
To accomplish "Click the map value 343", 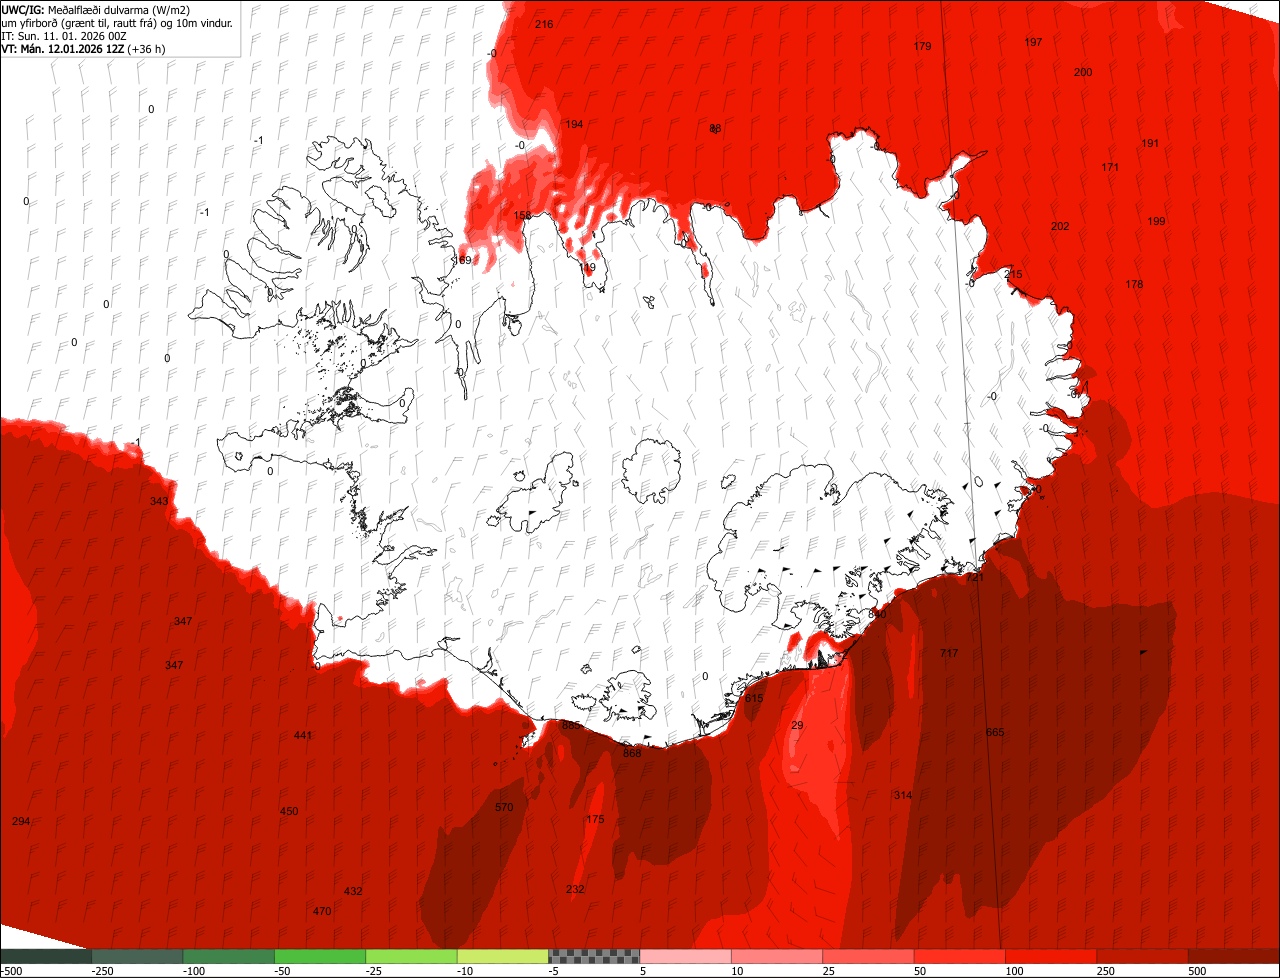I will (159, 501).
